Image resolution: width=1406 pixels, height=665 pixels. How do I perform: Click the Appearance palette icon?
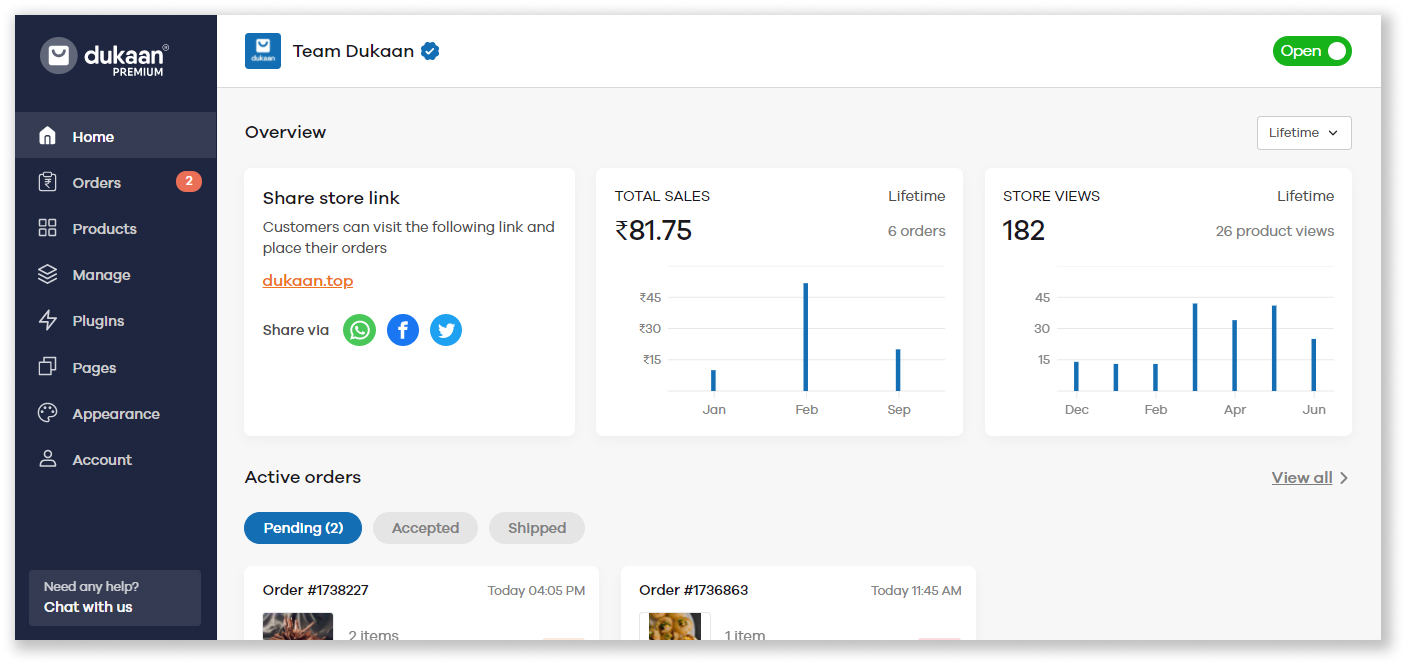point(47,413)
